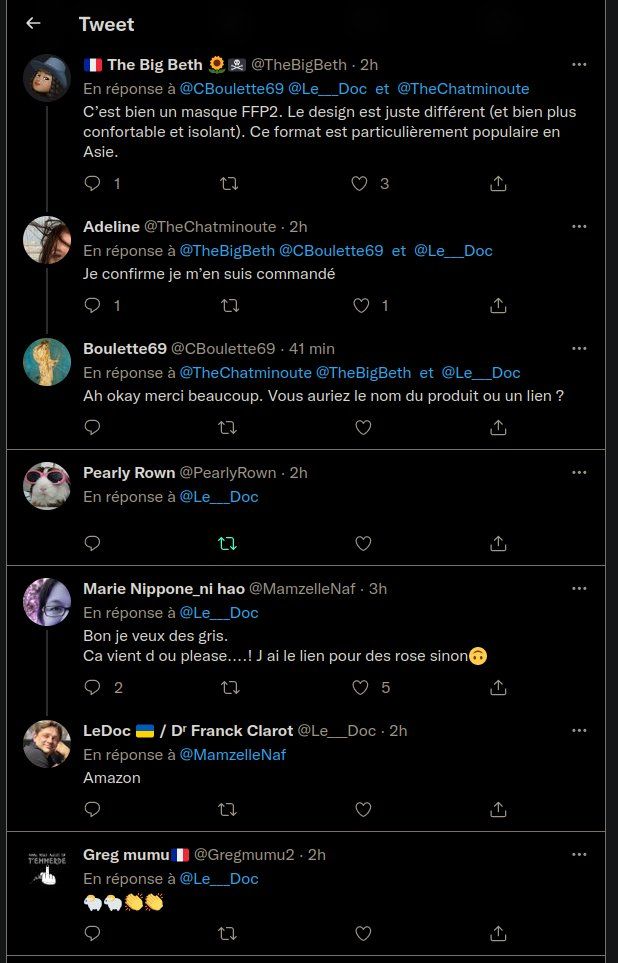Like The Big Beth's FFP2 mask tweet
Viewport: 618px width, 963px height.
pyautogui.click(x=362, y=183)
